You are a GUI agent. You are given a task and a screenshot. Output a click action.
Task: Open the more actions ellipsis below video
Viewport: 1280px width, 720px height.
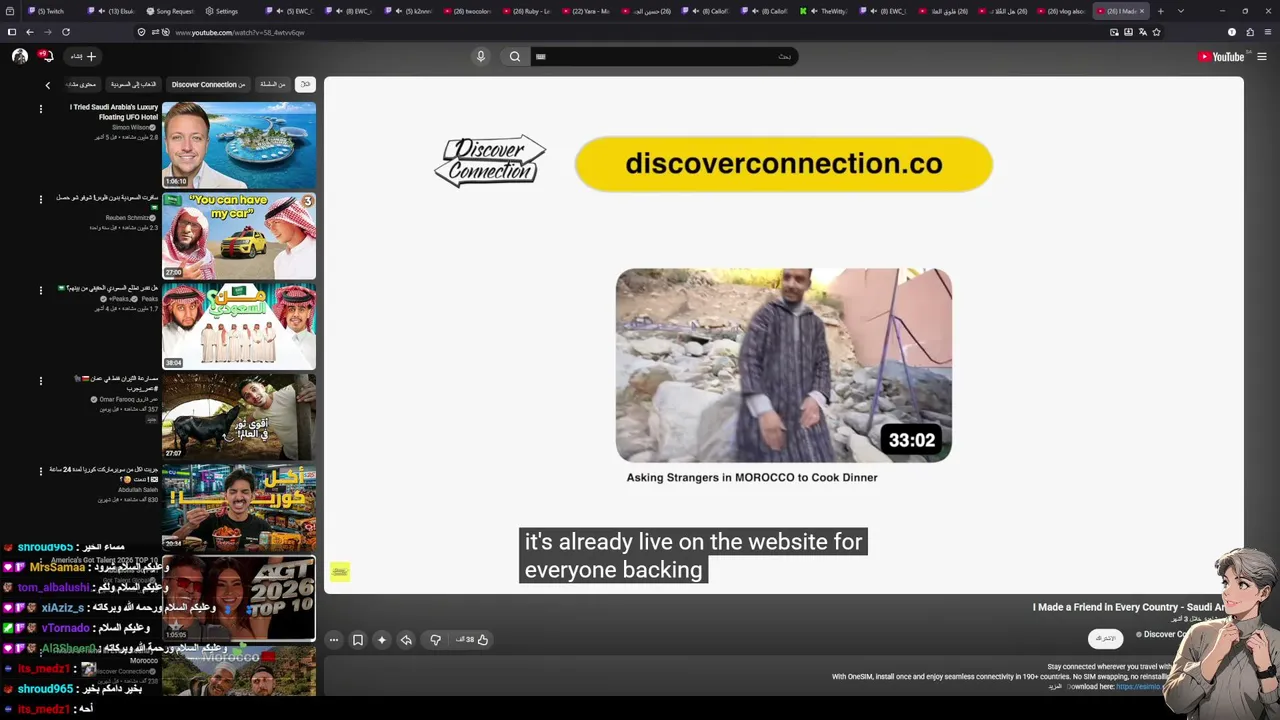pos(334,640)
